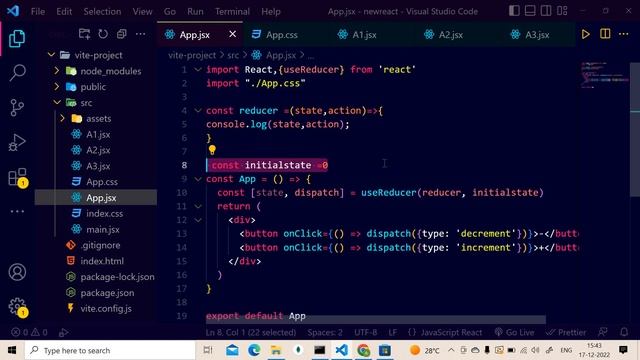Toggle bottom panel layout icon
The height and width of the screenshot is (360, 640).
pyautogui.click(x=530, y=11)
